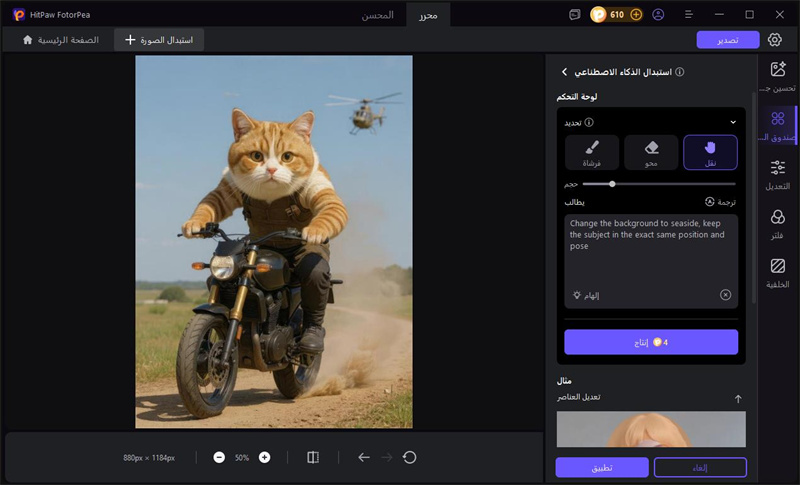Undo with the left arrow icon
This screenshot has width=800, height=485.
364,457
